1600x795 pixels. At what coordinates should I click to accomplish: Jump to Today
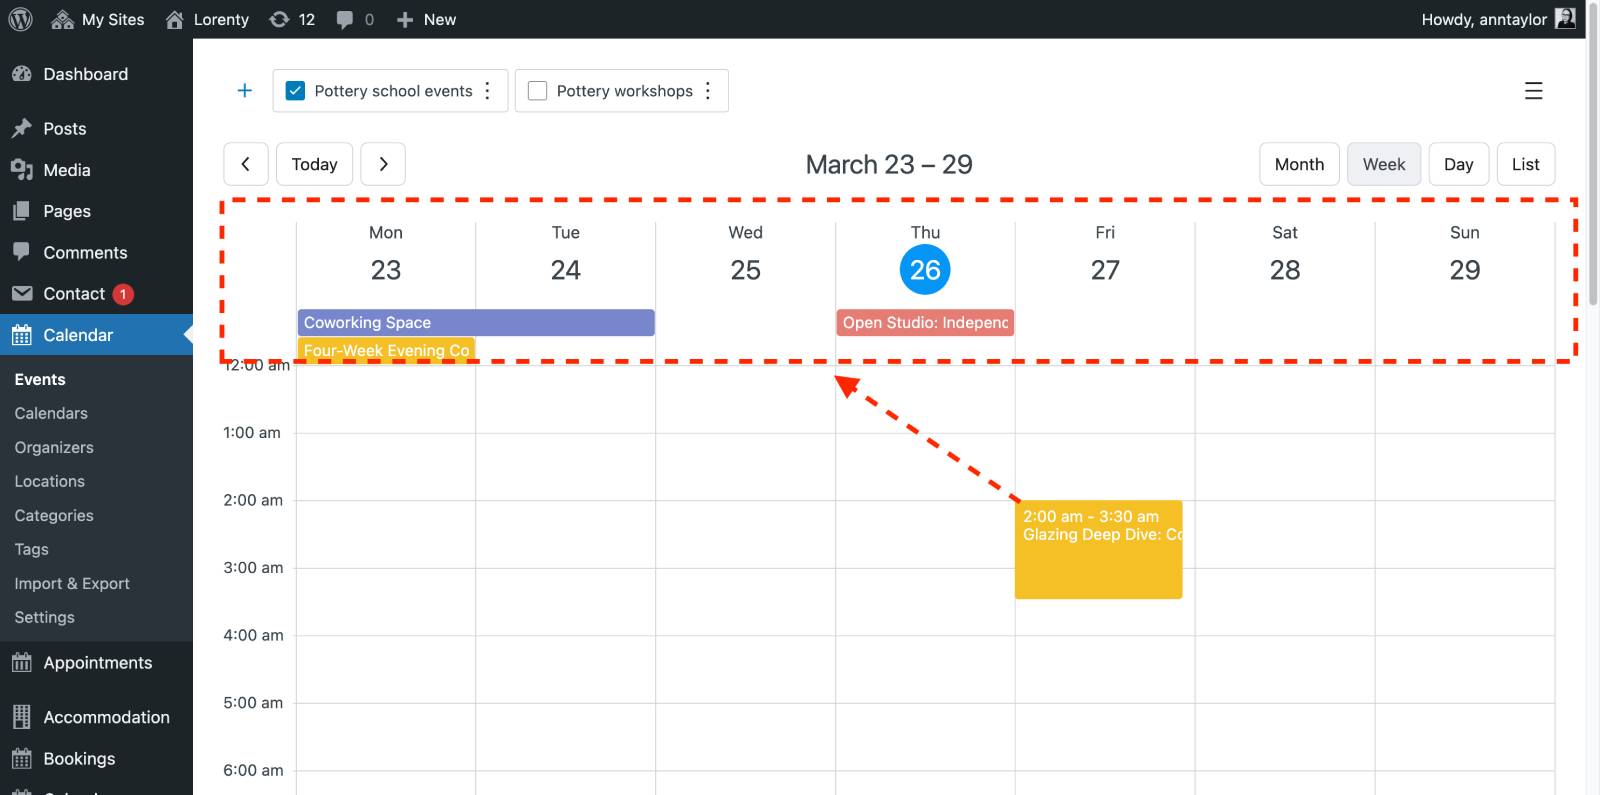[x=314, y=164]
